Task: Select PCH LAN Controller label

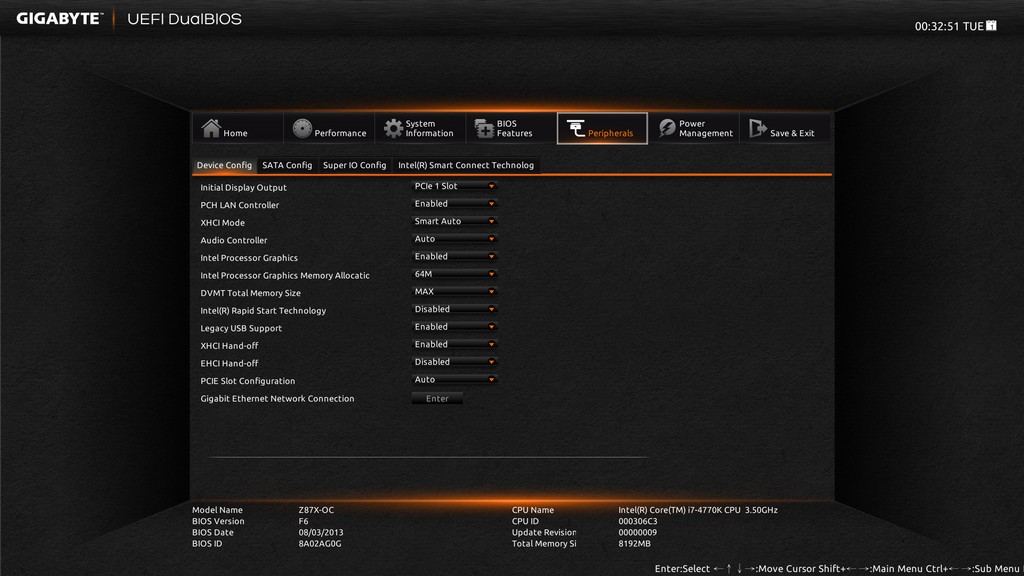Action: 239,205
